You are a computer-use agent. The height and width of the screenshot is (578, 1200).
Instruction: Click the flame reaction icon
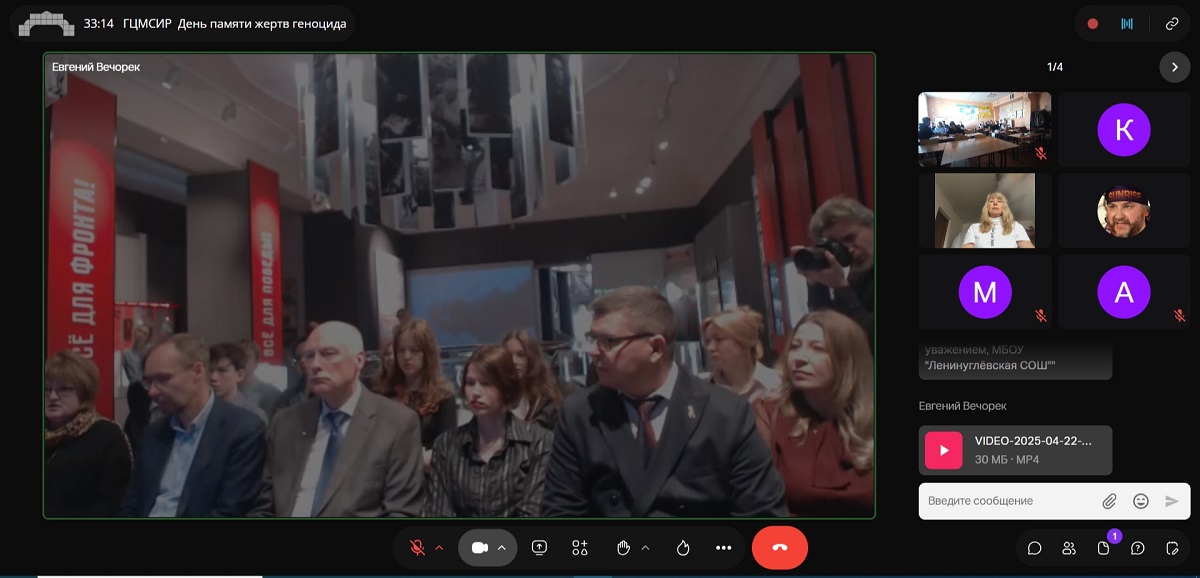pos(683,548)
